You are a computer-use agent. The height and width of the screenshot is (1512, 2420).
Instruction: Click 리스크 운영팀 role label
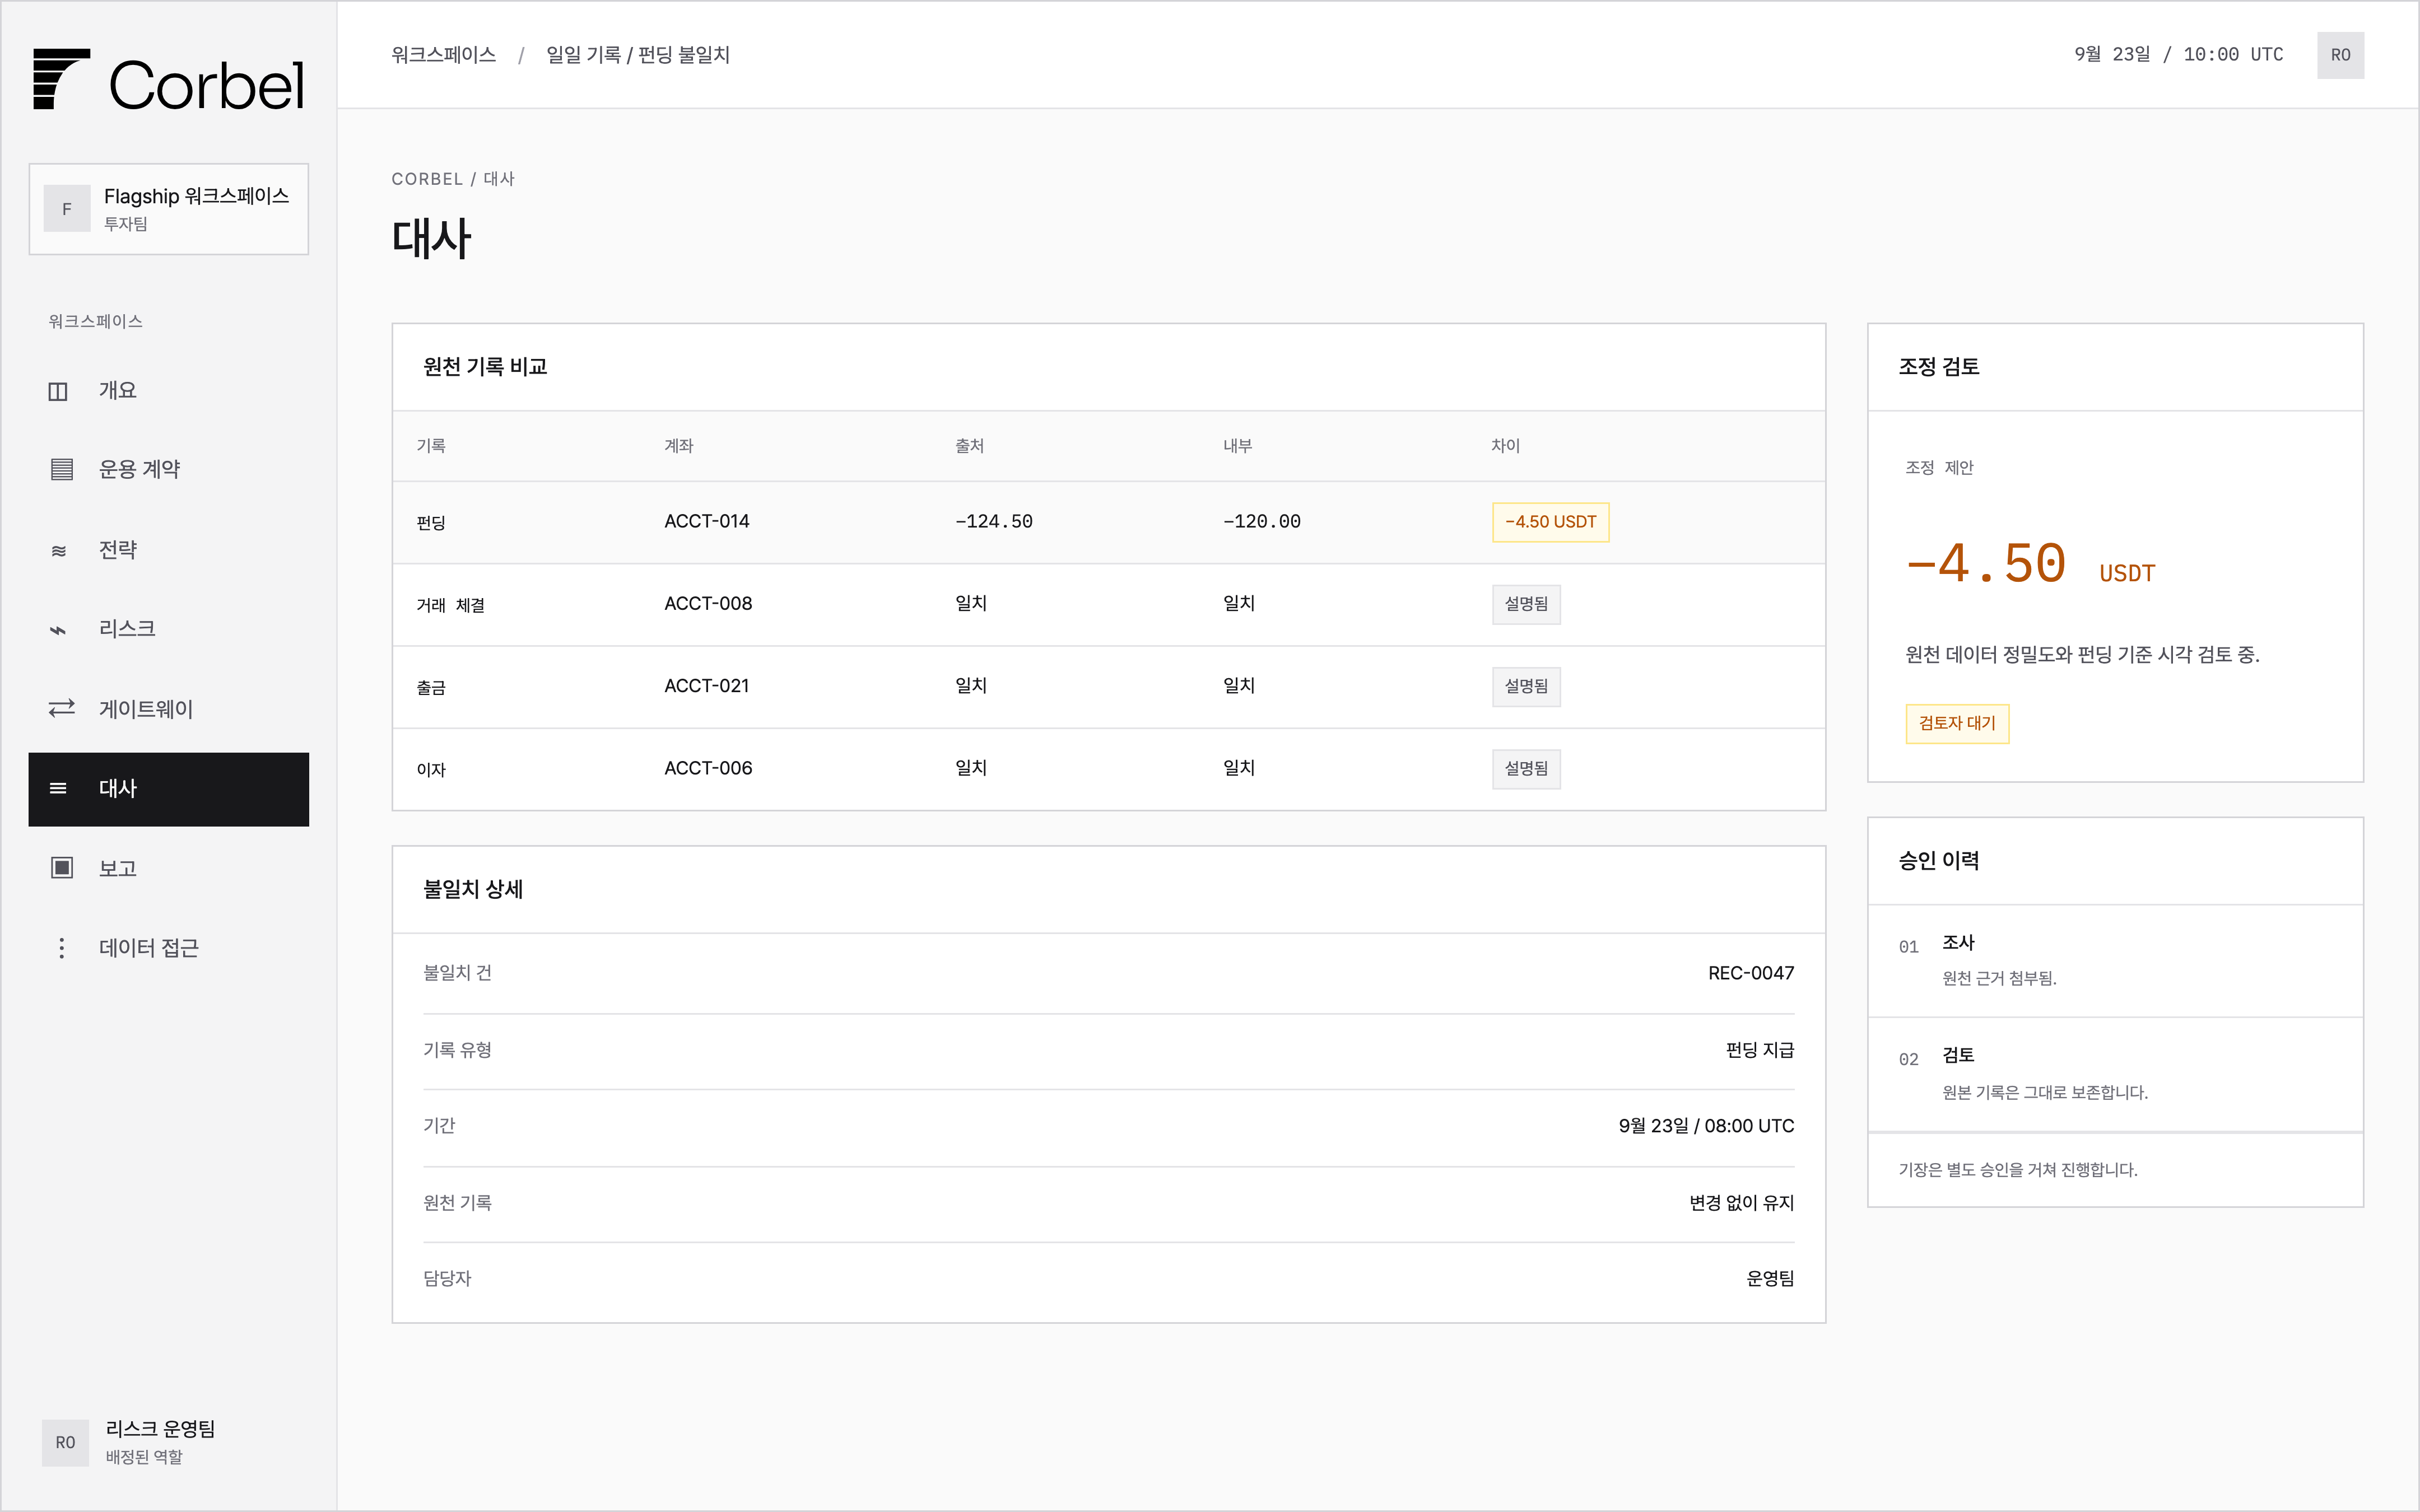click(x=161, y=1429)
